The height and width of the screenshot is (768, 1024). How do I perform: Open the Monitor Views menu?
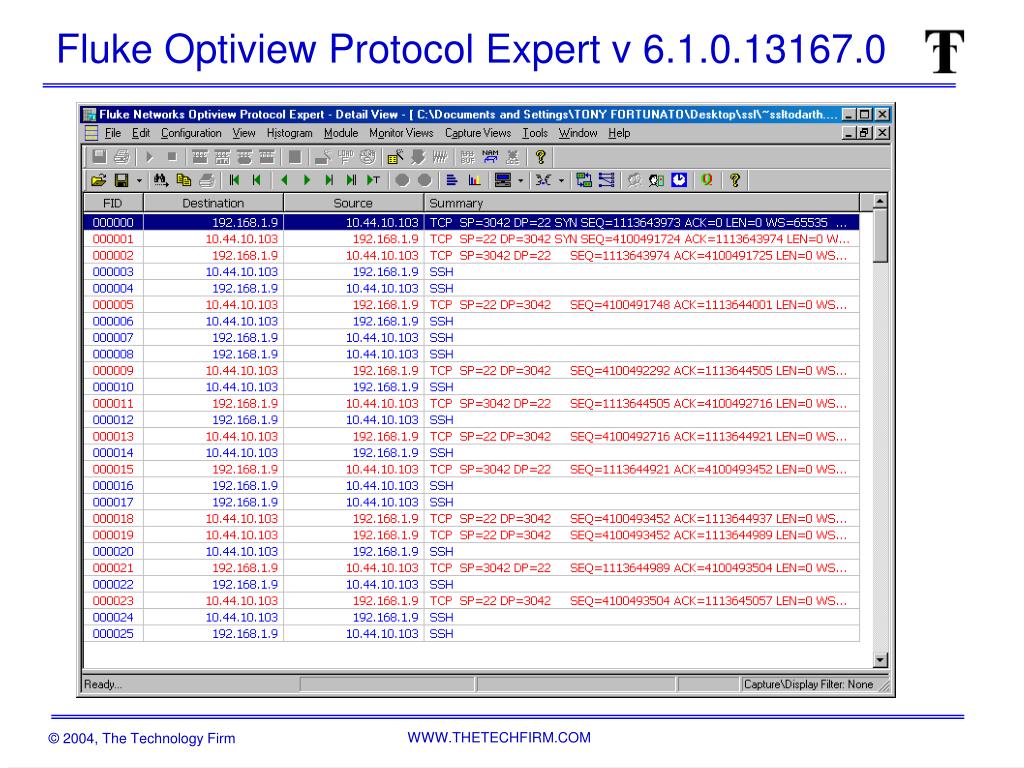401,133
